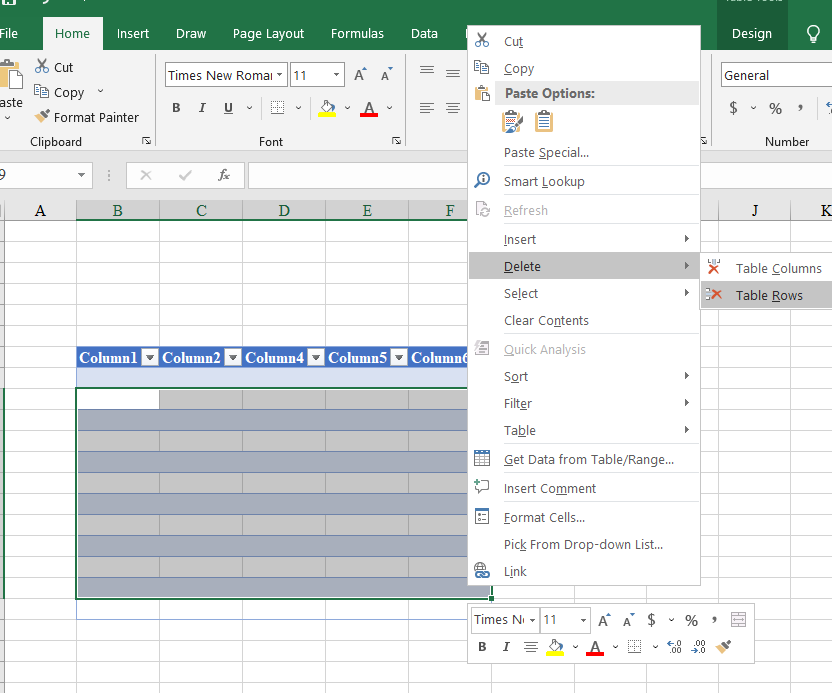
Task: Click the insert function fx icon
Action: 224,175
